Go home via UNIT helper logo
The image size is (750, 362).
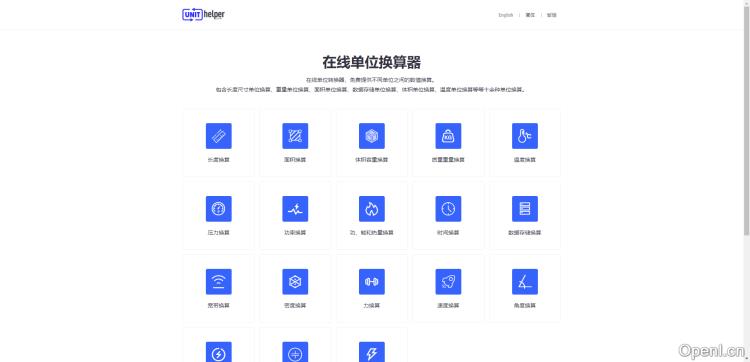[203, 15]
